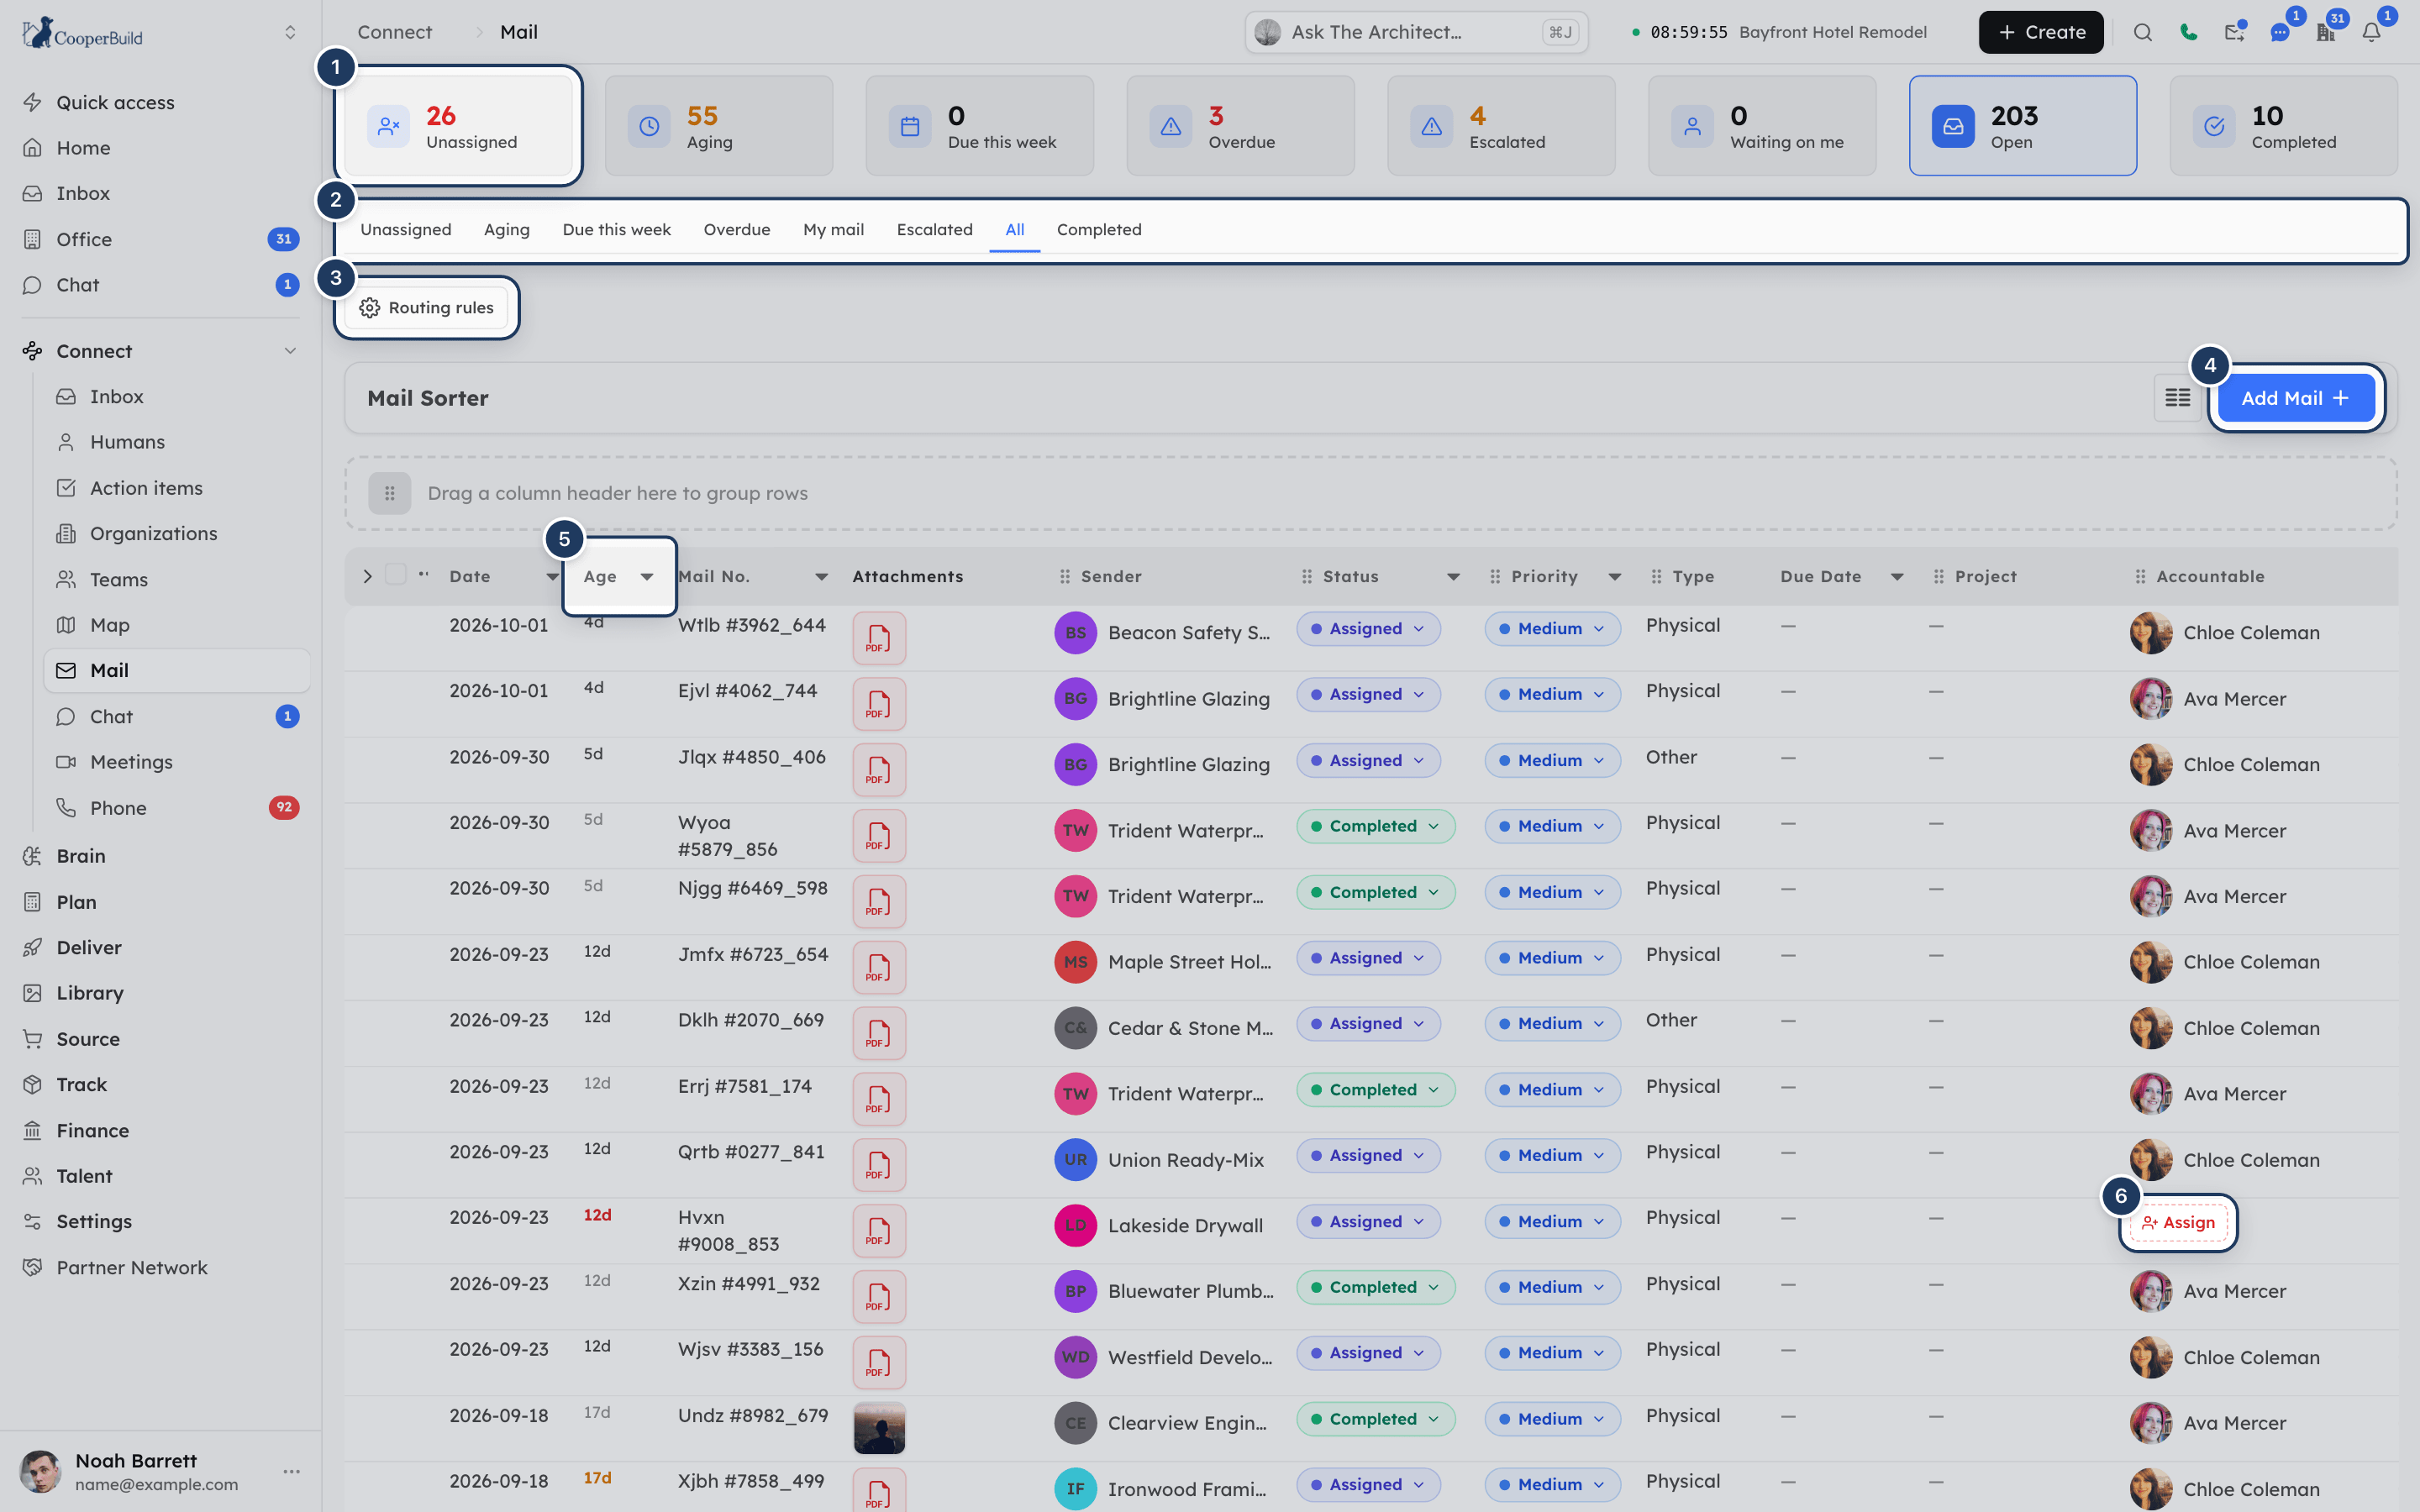Open PDF attachment for Wtlb #3962_644
Screen dimensions: 2420x1512
point(879,638)
